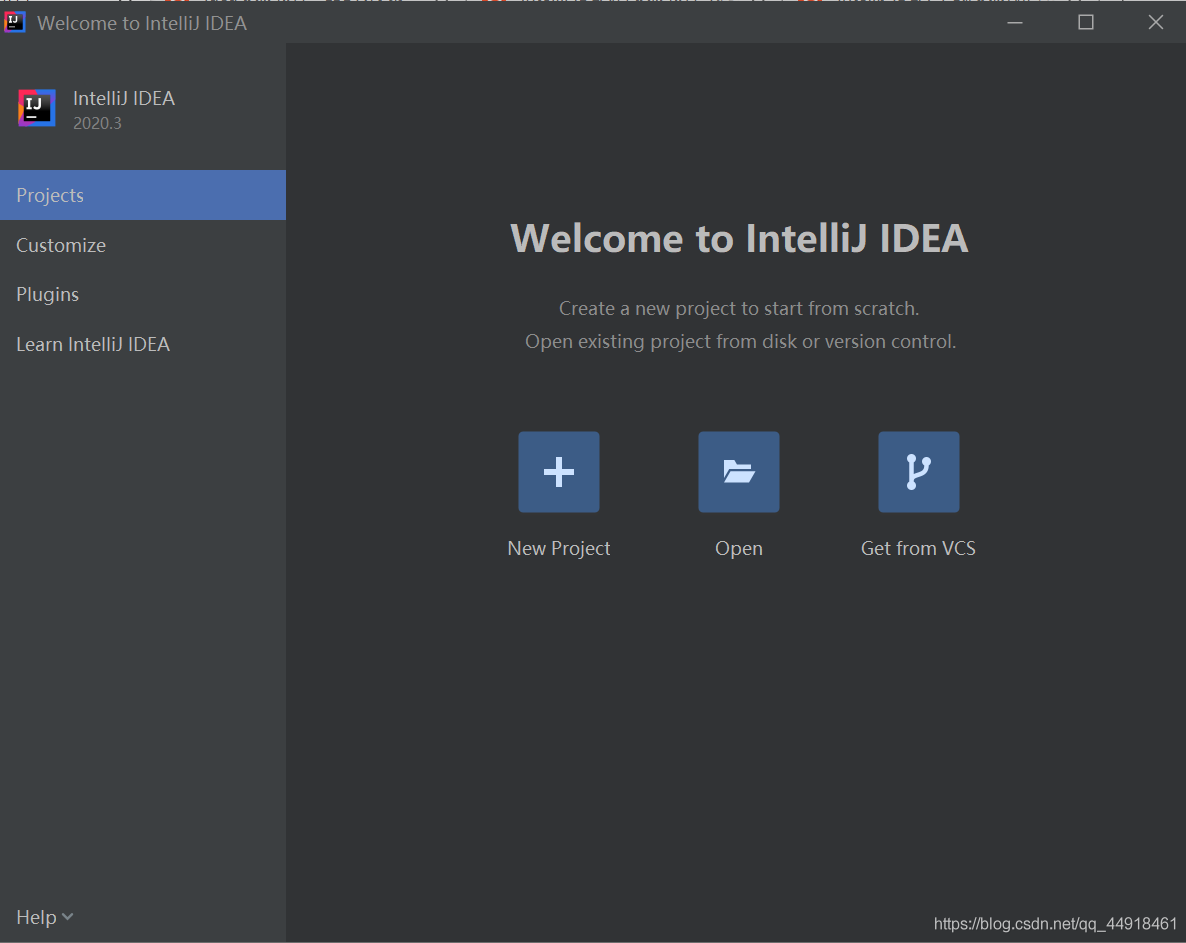Click the IntelliJ IDEA product name text
Screen dimensions: 1186x943
click(x=124, y=98)
